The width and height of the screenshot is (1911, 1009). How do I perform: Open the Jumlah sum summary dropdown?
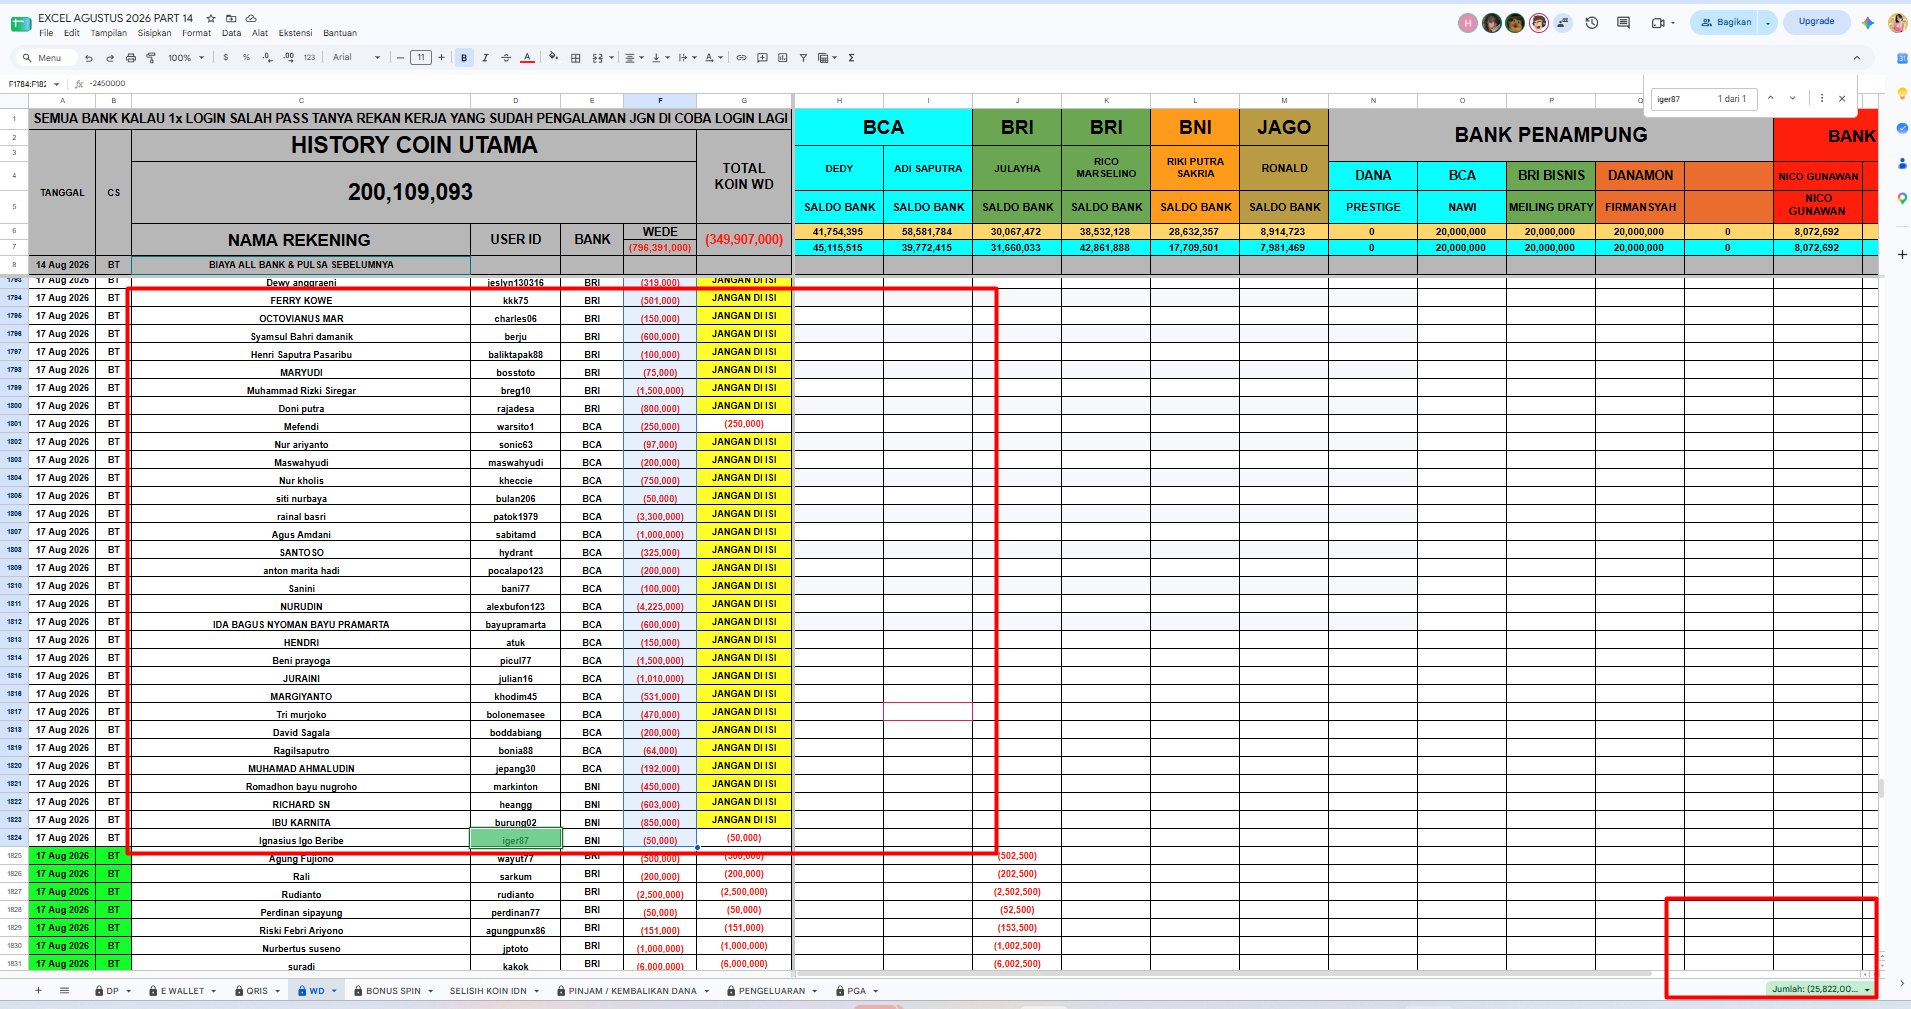[x=1820, y=989]
